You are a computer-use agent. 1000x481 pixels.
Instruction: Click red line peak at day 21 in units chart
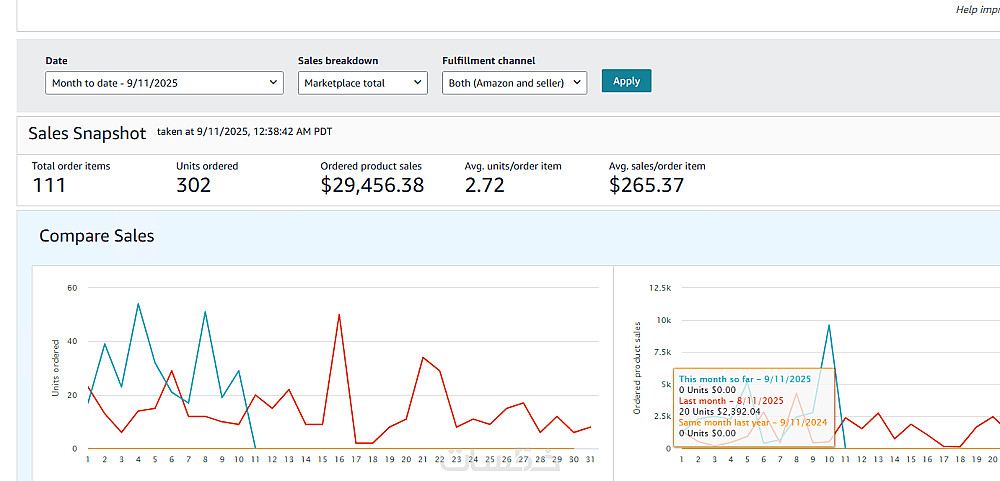423,357
